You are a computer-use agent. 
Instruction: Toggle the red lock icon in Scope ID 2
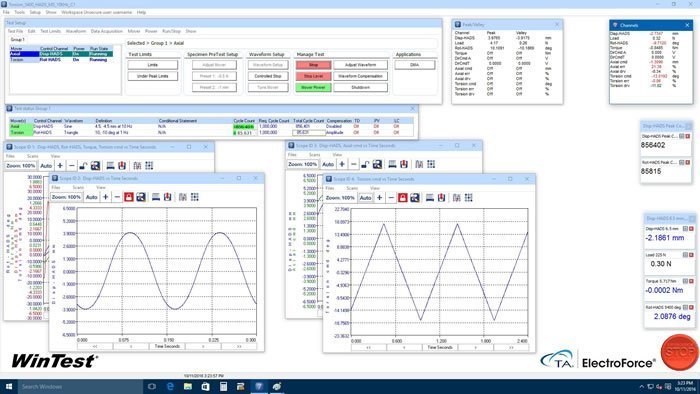coord(129,197)
